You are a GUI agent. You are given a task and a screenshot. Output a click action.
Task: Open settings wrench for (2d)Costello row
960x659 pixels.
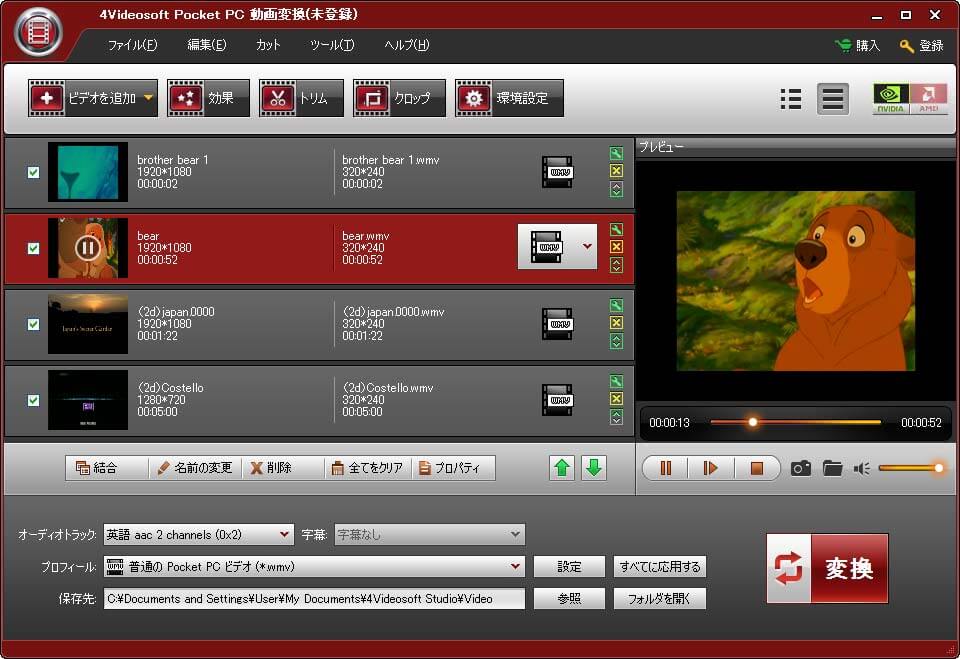point(617,381)
